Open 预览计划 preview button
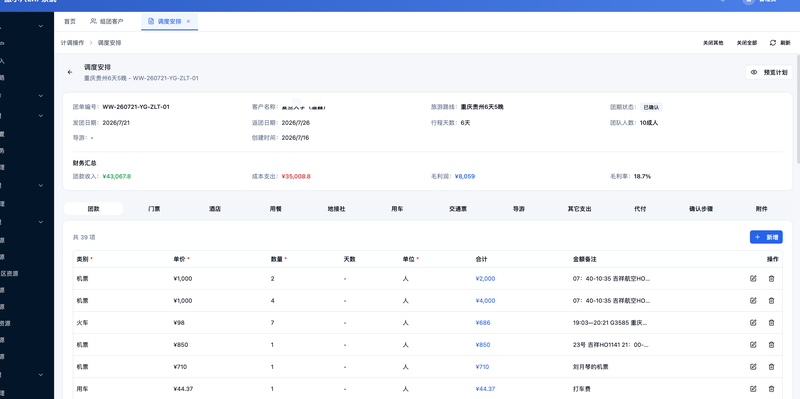This screenshot has width=800, height=399. pyautogui.click(x=769, y=72)
